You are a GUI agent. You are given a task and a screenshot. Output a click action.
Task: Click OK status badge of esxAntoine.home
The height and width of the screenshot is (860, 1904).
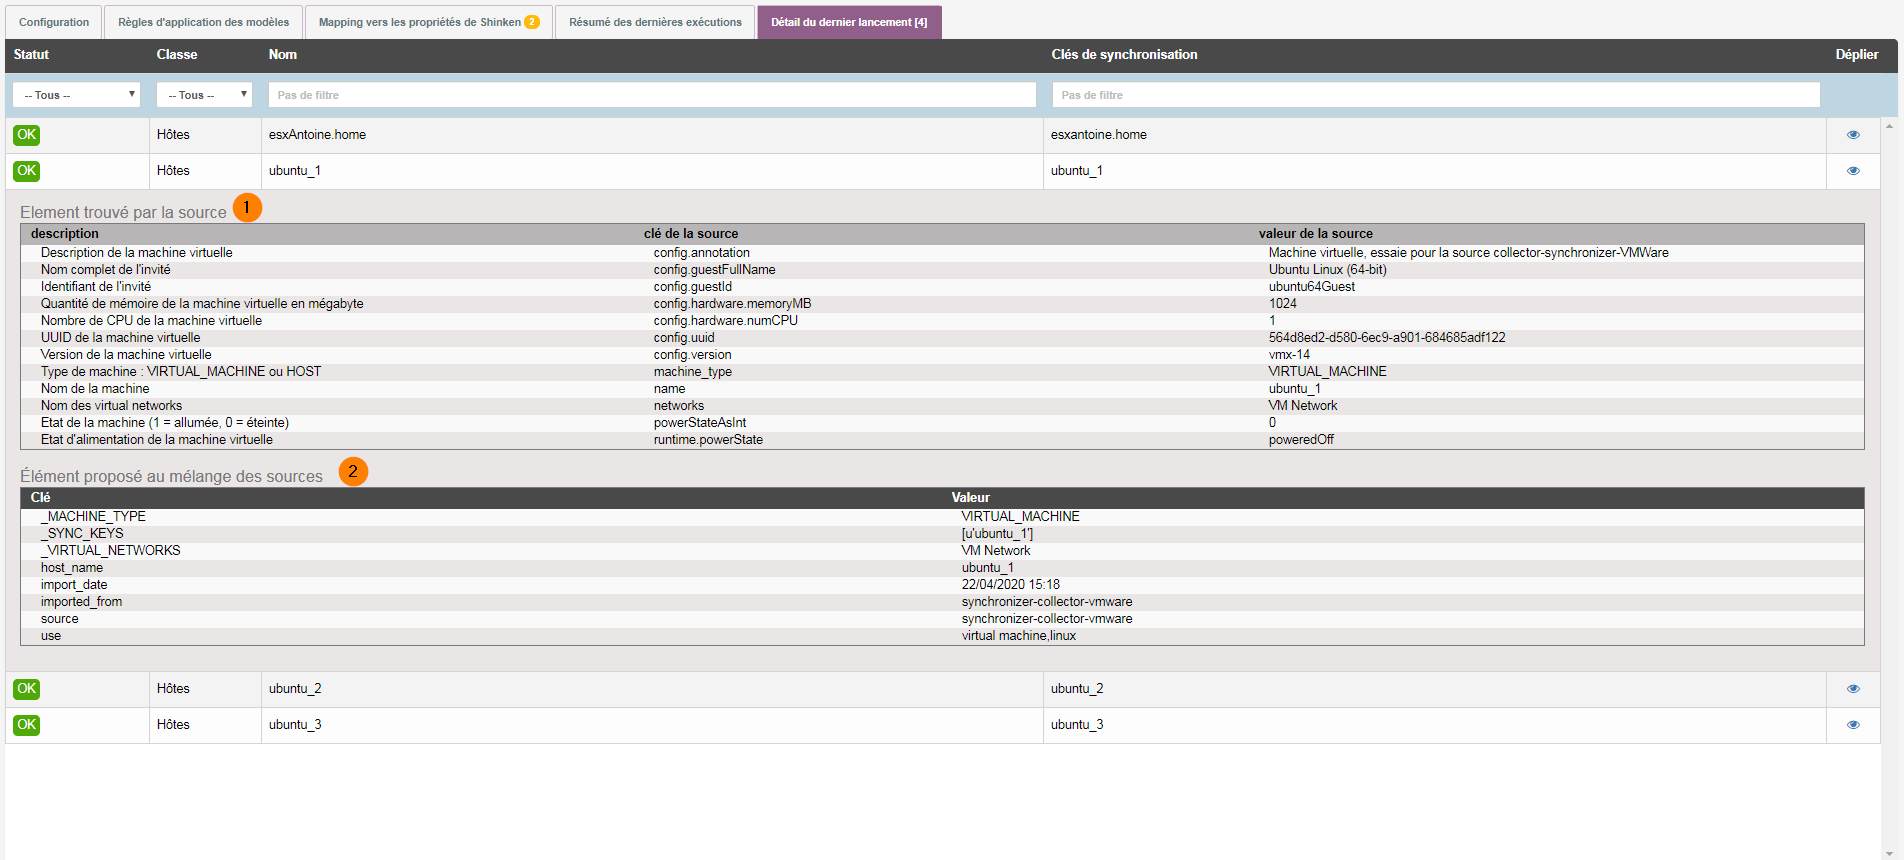27,135
